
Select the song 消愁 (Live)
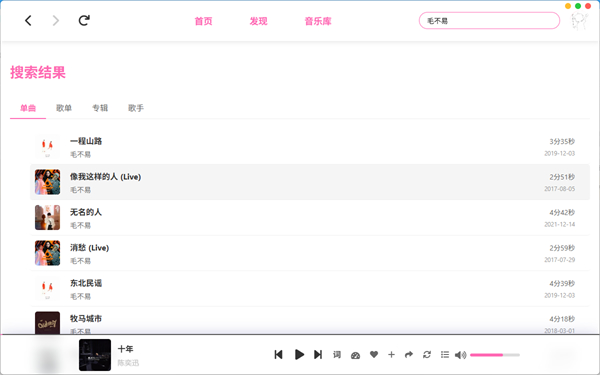tap(310, 253)
